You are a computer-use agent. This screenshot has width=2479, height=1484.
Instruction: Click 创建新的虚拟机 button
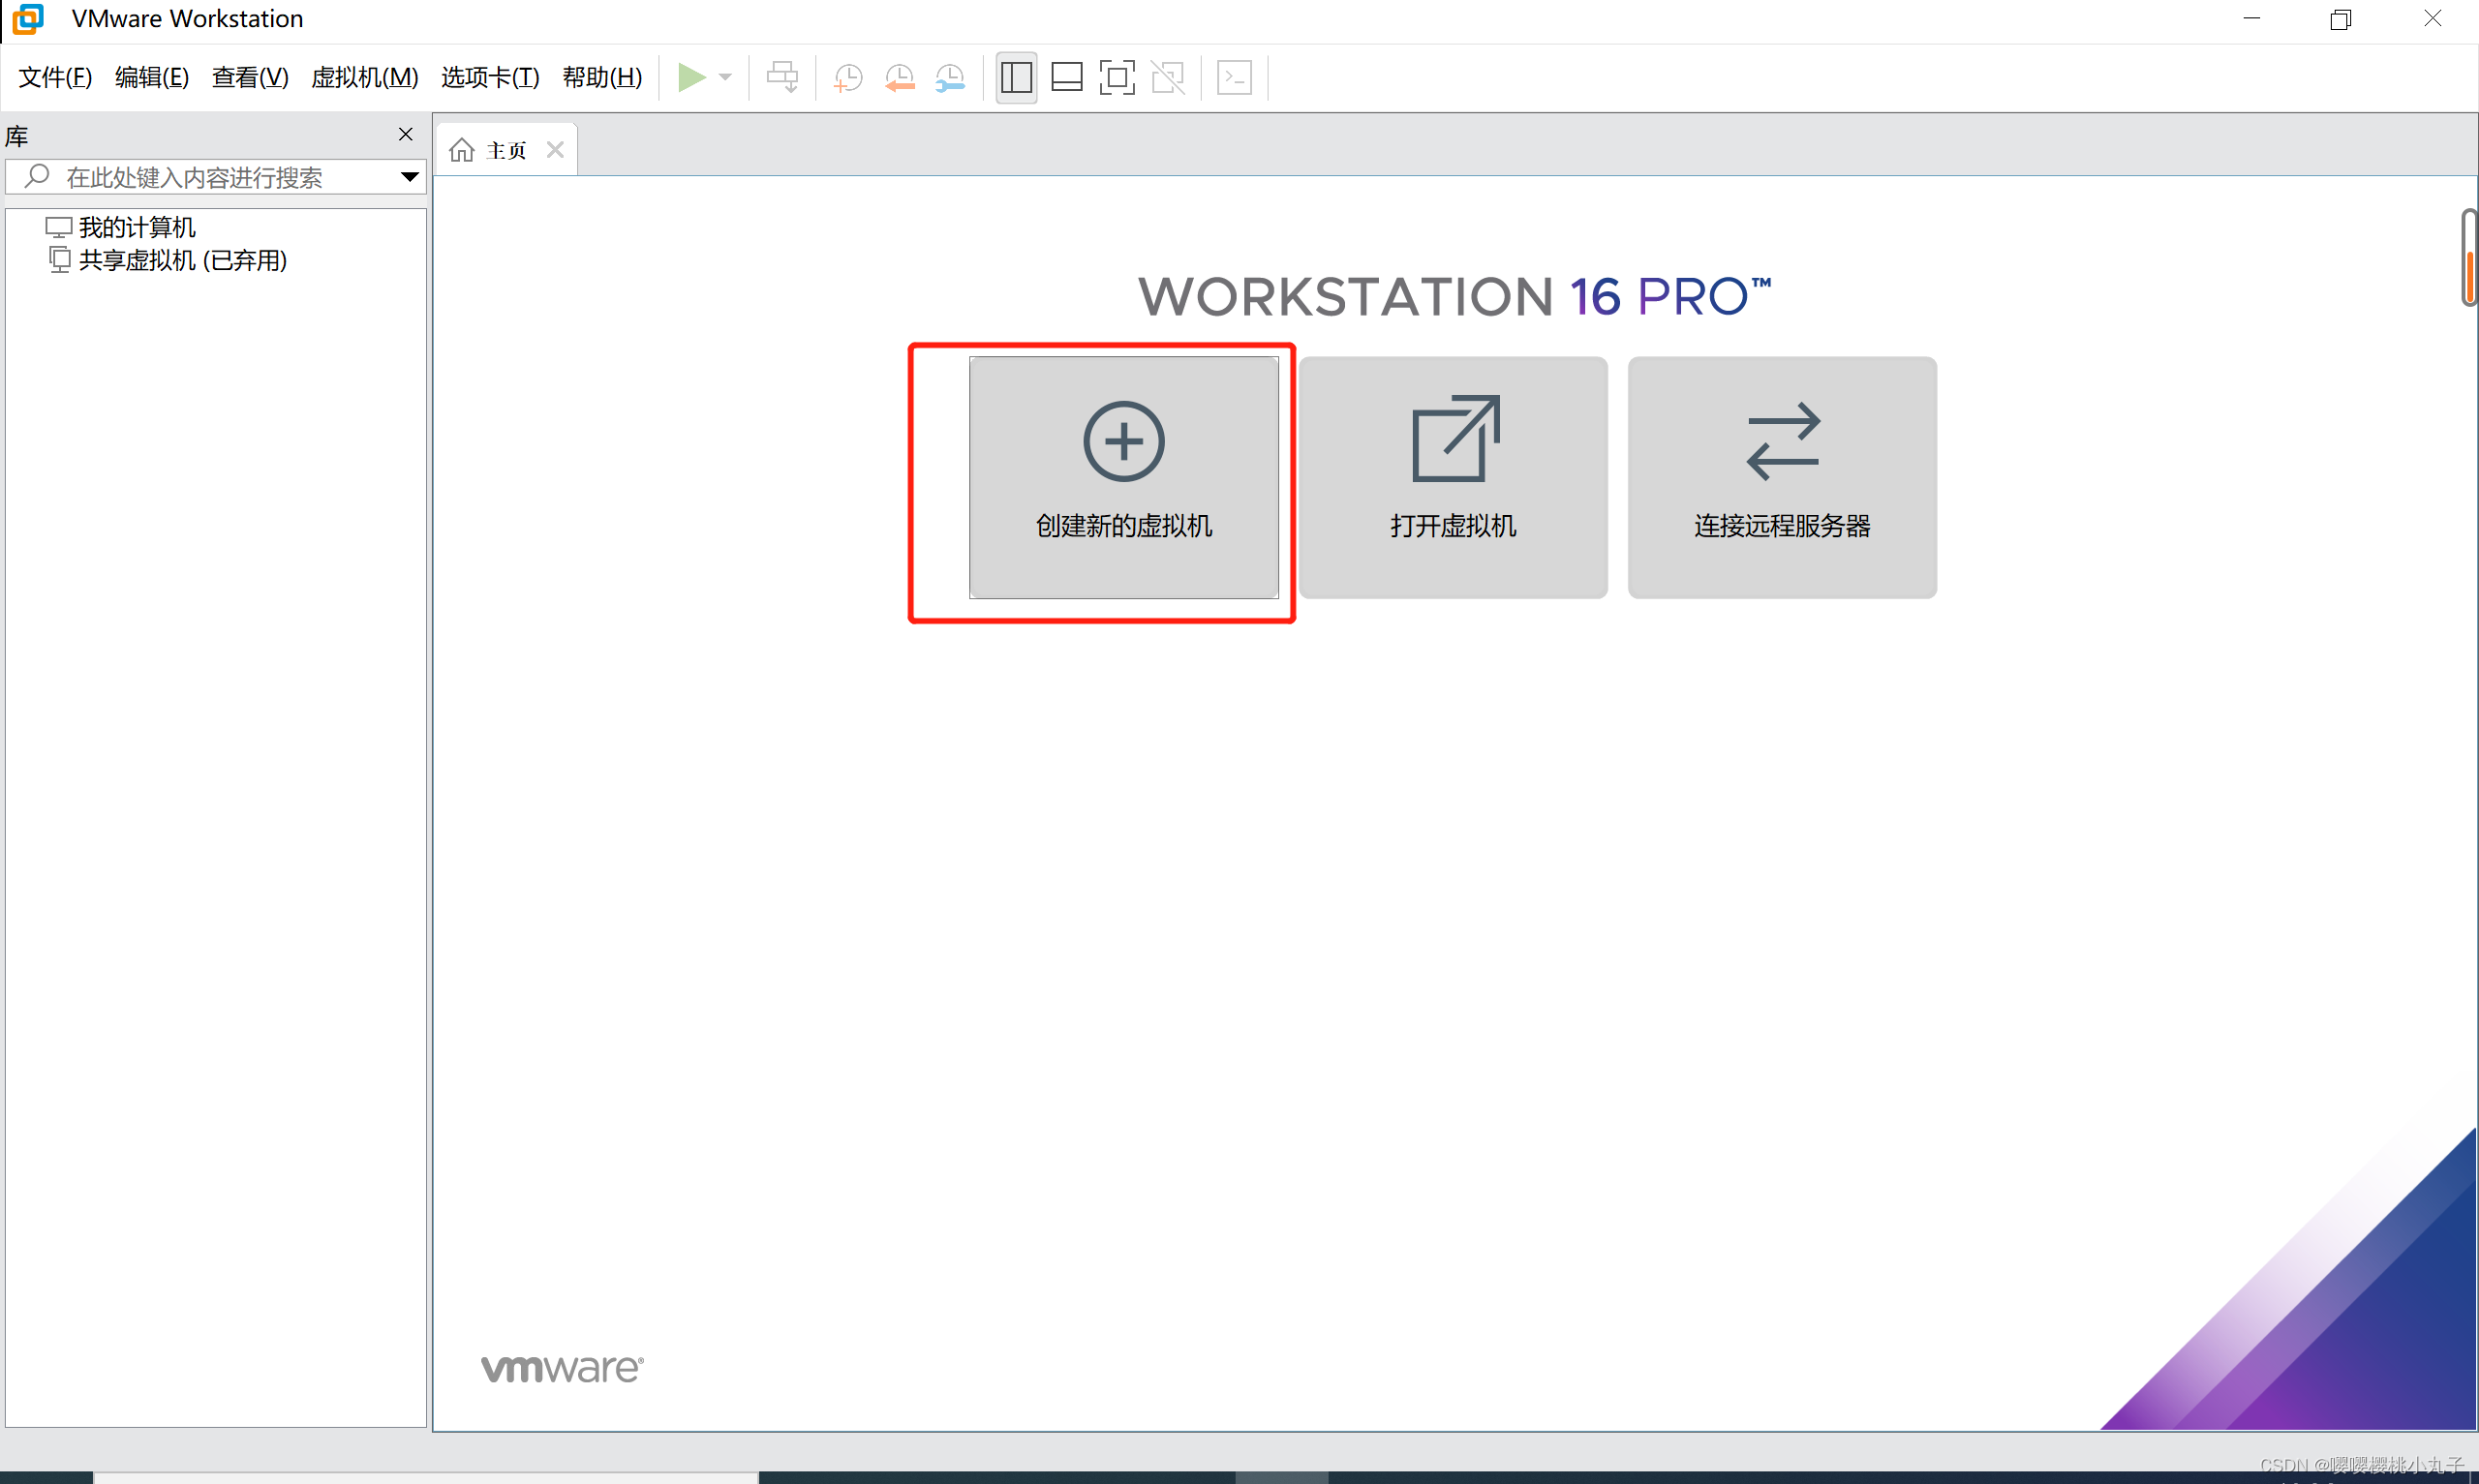pos(1123,477)
